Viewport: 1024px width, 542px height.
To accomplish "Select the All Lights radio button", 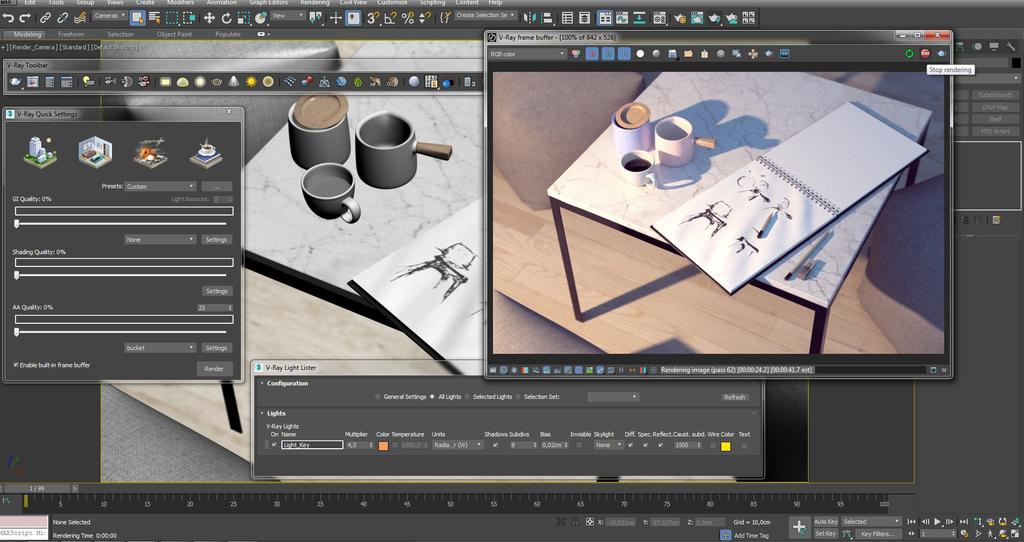I will click(432, 396).
